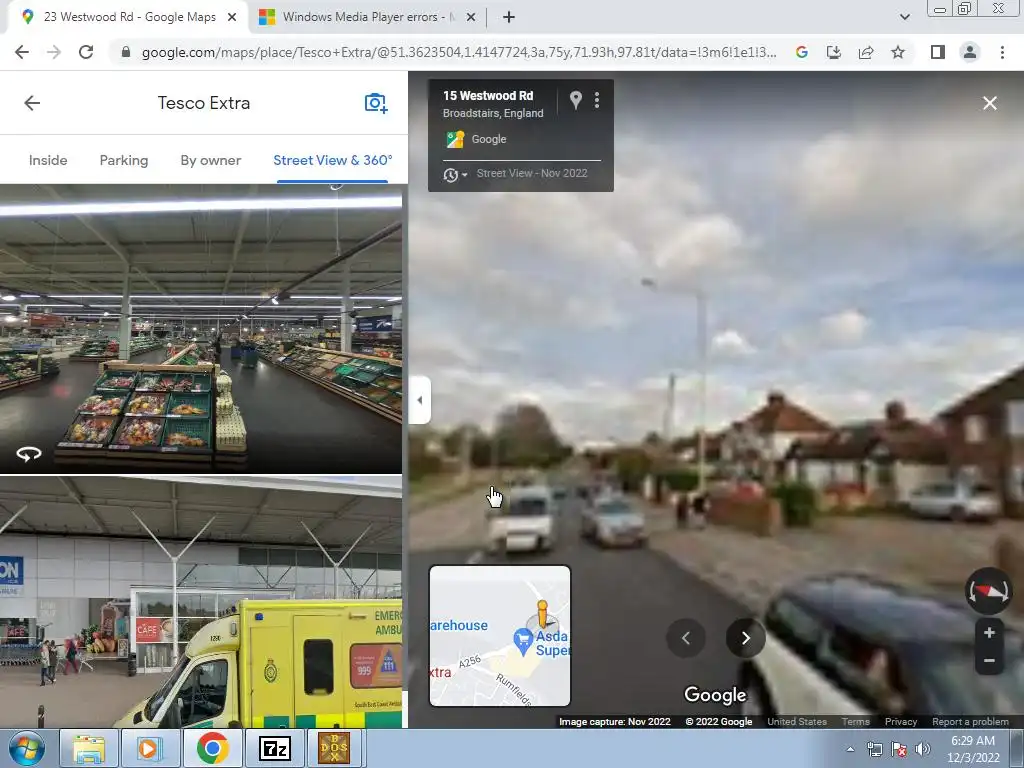Open the Parking photos tab
The image size is (1024, 768).
click(123, 160)
